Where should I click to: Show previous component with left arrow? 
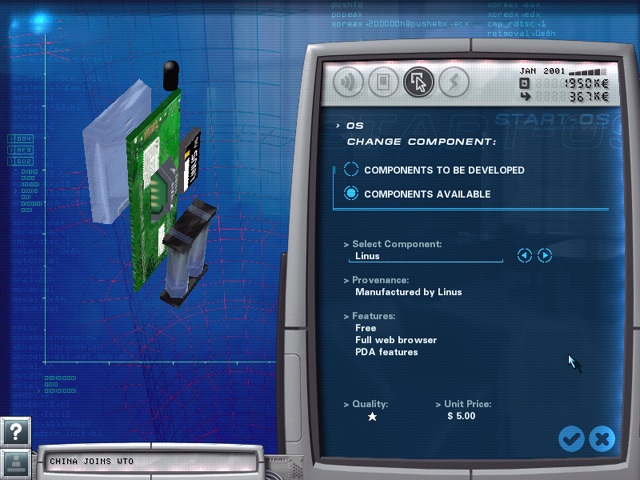coord(524,256)
